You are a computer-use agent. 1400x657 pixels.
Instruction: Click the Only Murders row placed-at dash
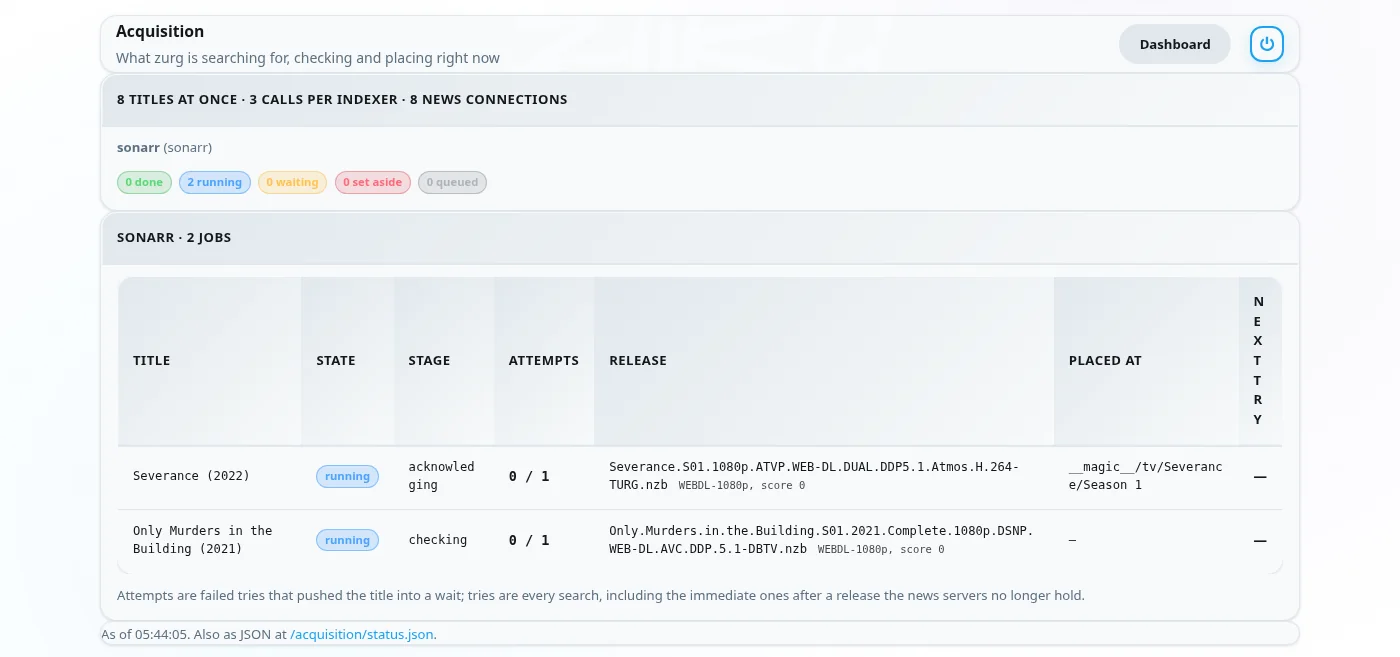(x=1073, y=540)
